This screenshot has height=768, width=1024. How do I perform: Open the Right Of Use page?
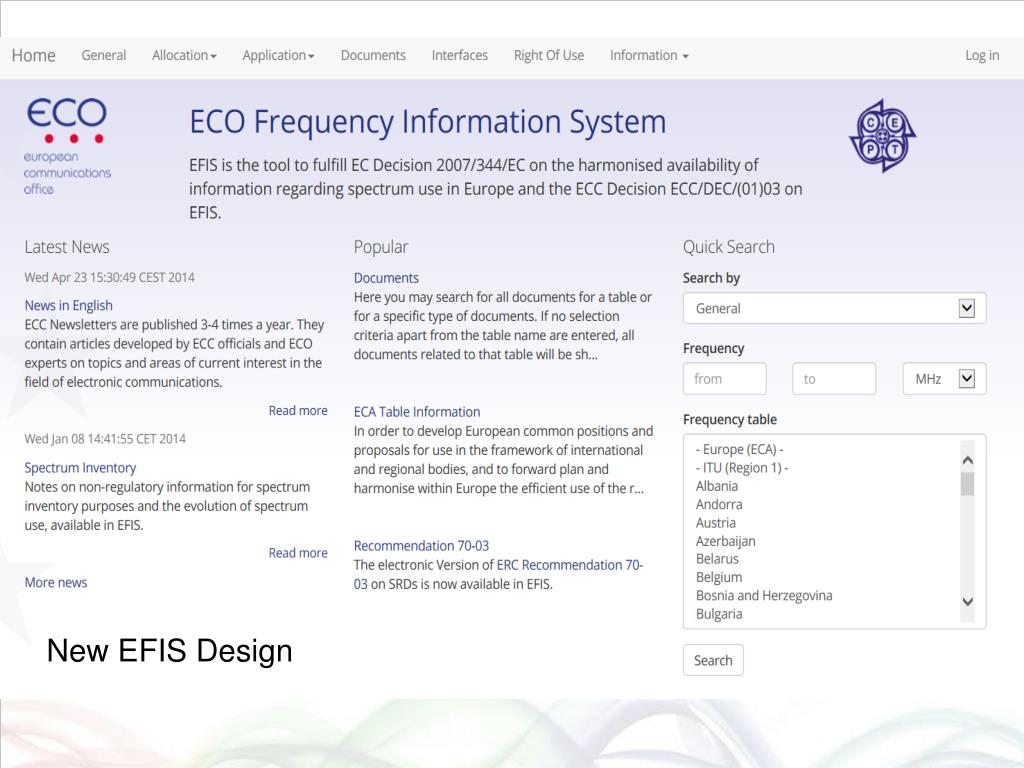(x=549, y=56)
